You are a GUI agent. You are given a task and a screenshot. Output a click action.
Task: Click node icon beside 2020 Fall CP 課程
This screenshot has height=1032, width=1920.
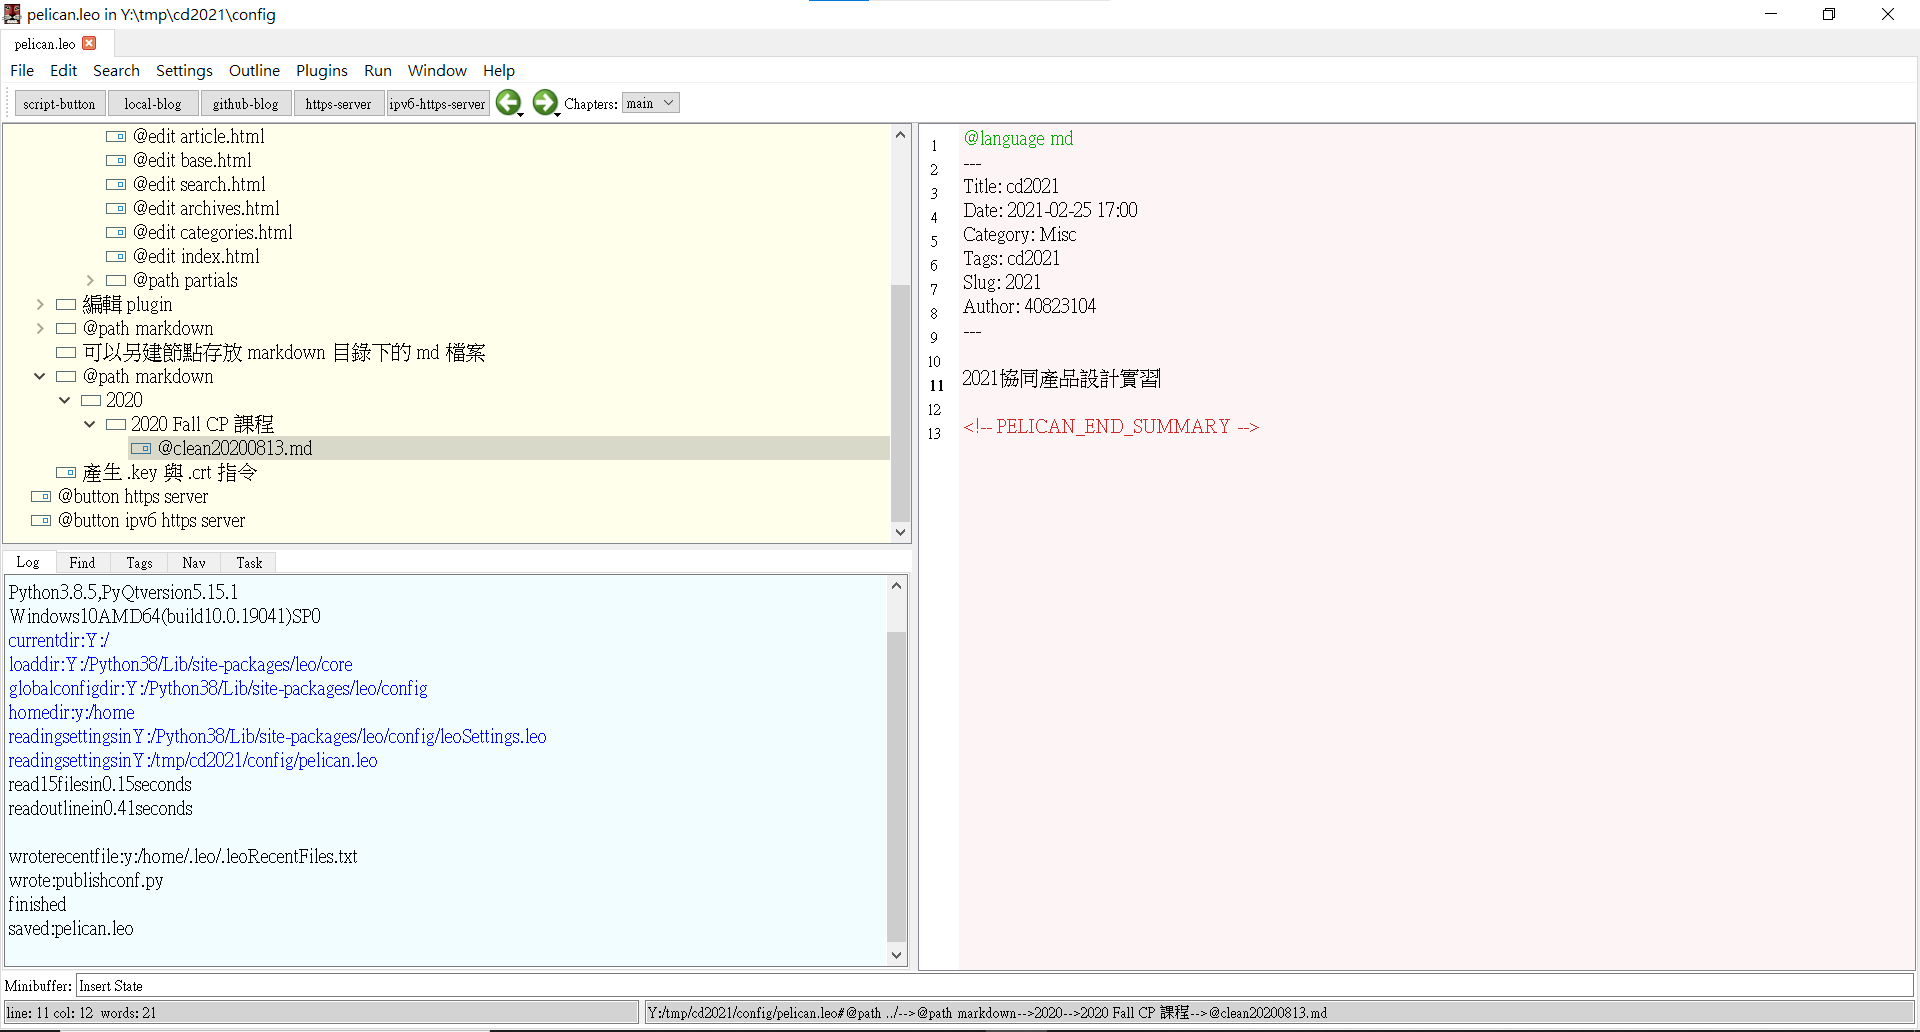(116, 424)
